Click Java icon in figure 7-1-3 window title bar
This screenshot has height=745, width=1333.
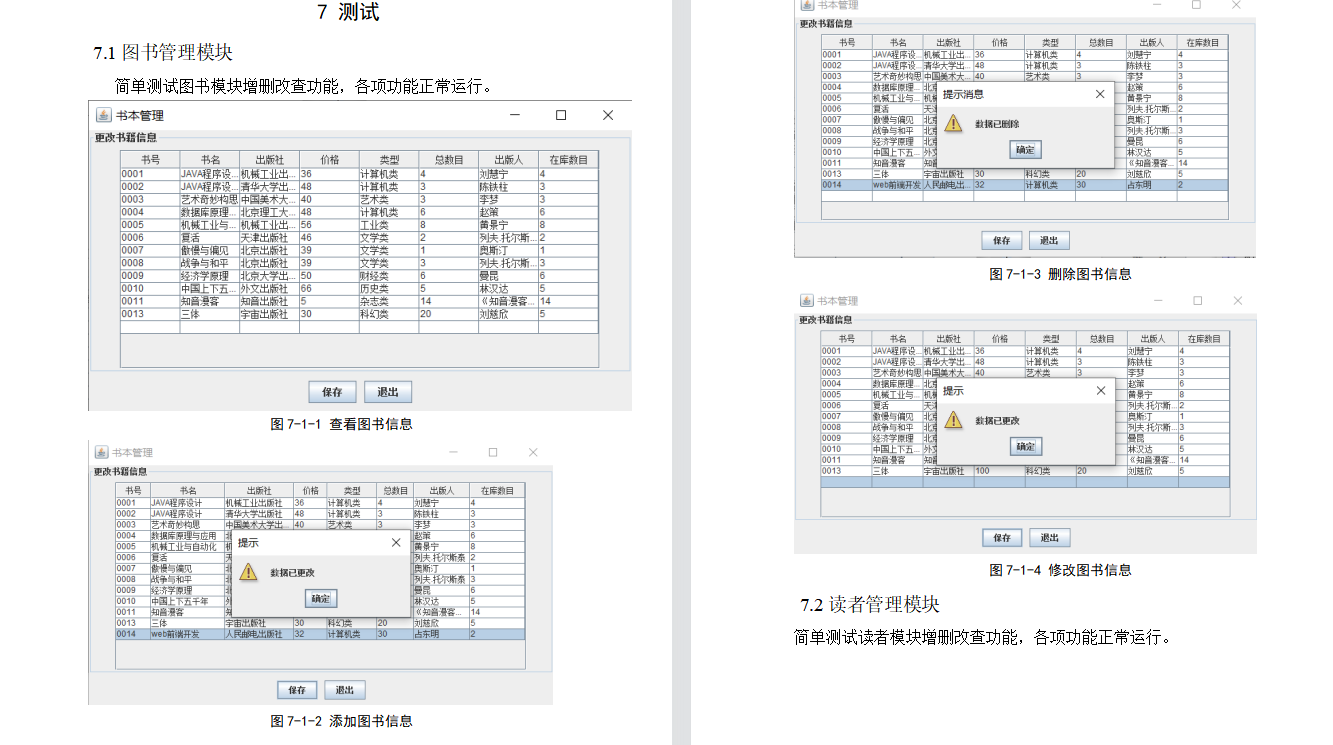click(x=806, y=5)
